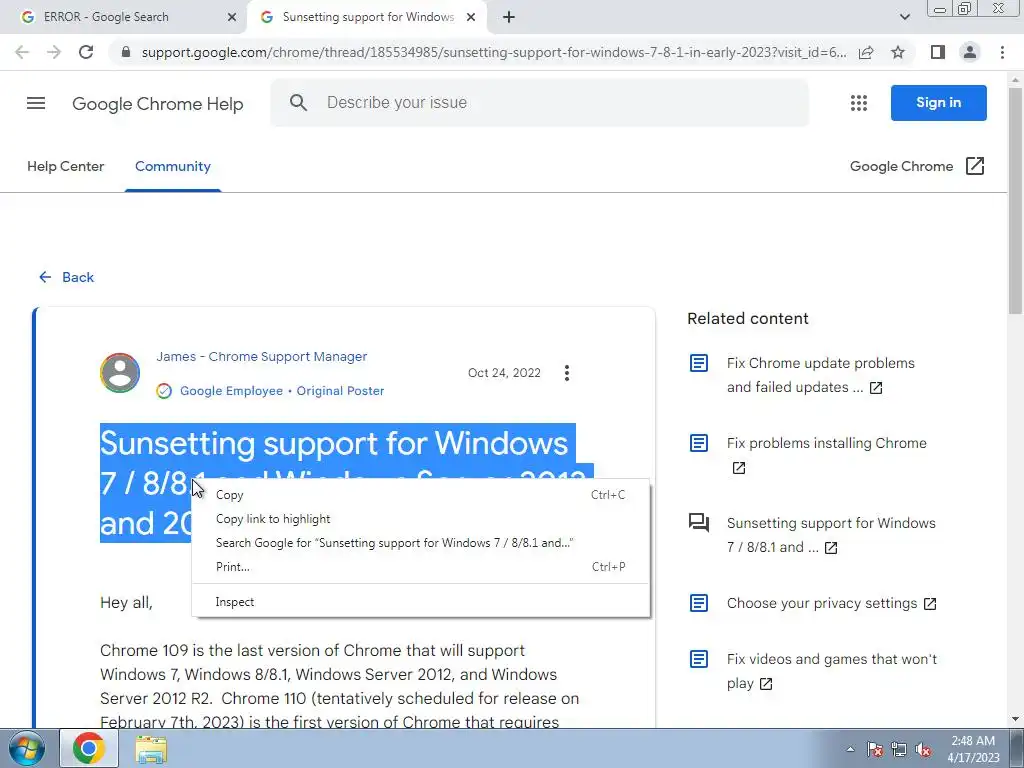Click the 'Hey all,' greeting text
1024x768 pixels.
pyautogui.click(x=126, y=603)
